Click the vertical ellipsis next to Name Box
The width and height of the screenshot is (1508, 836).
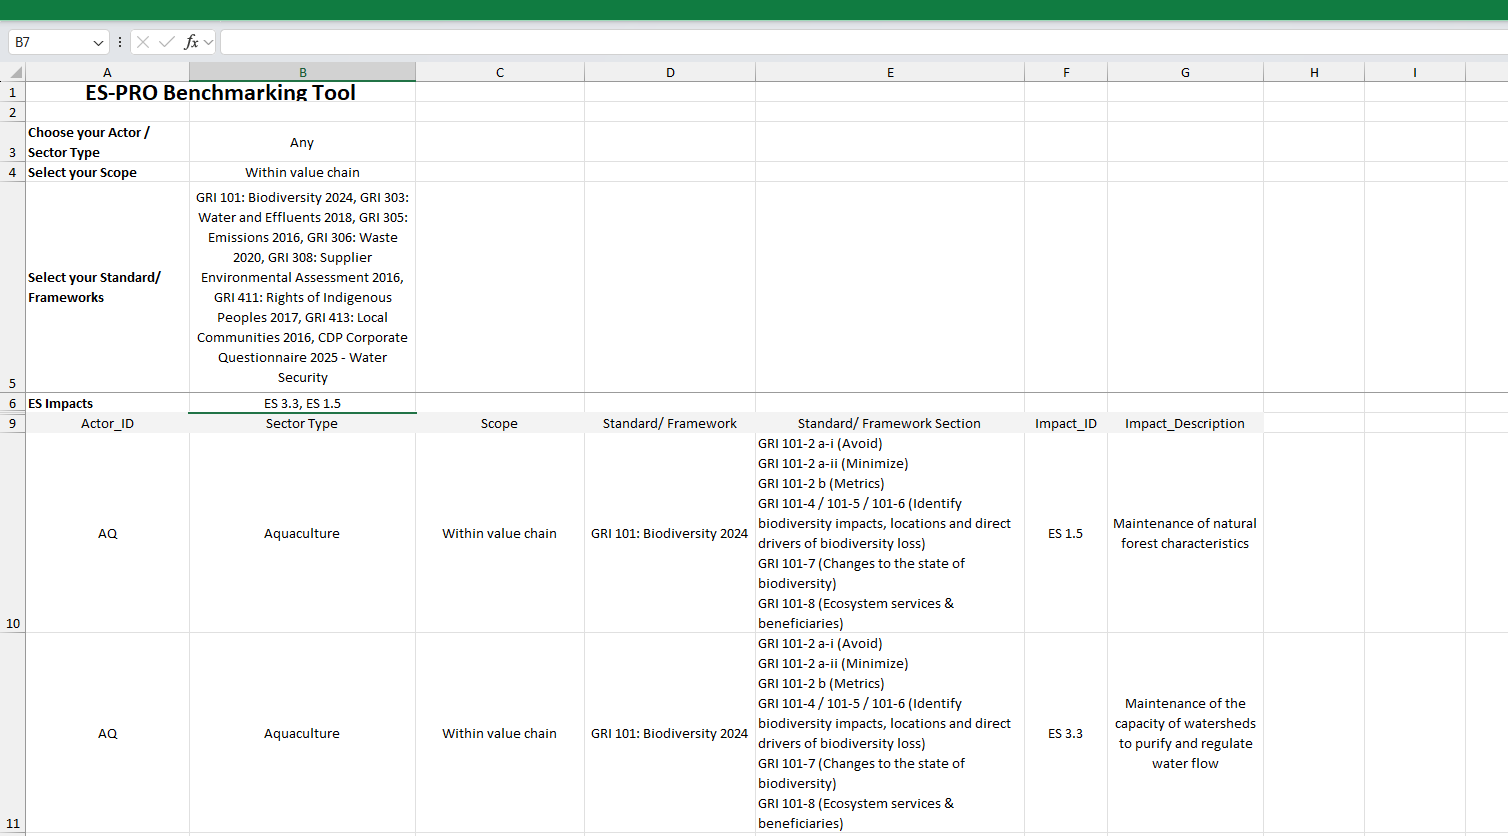118,42
